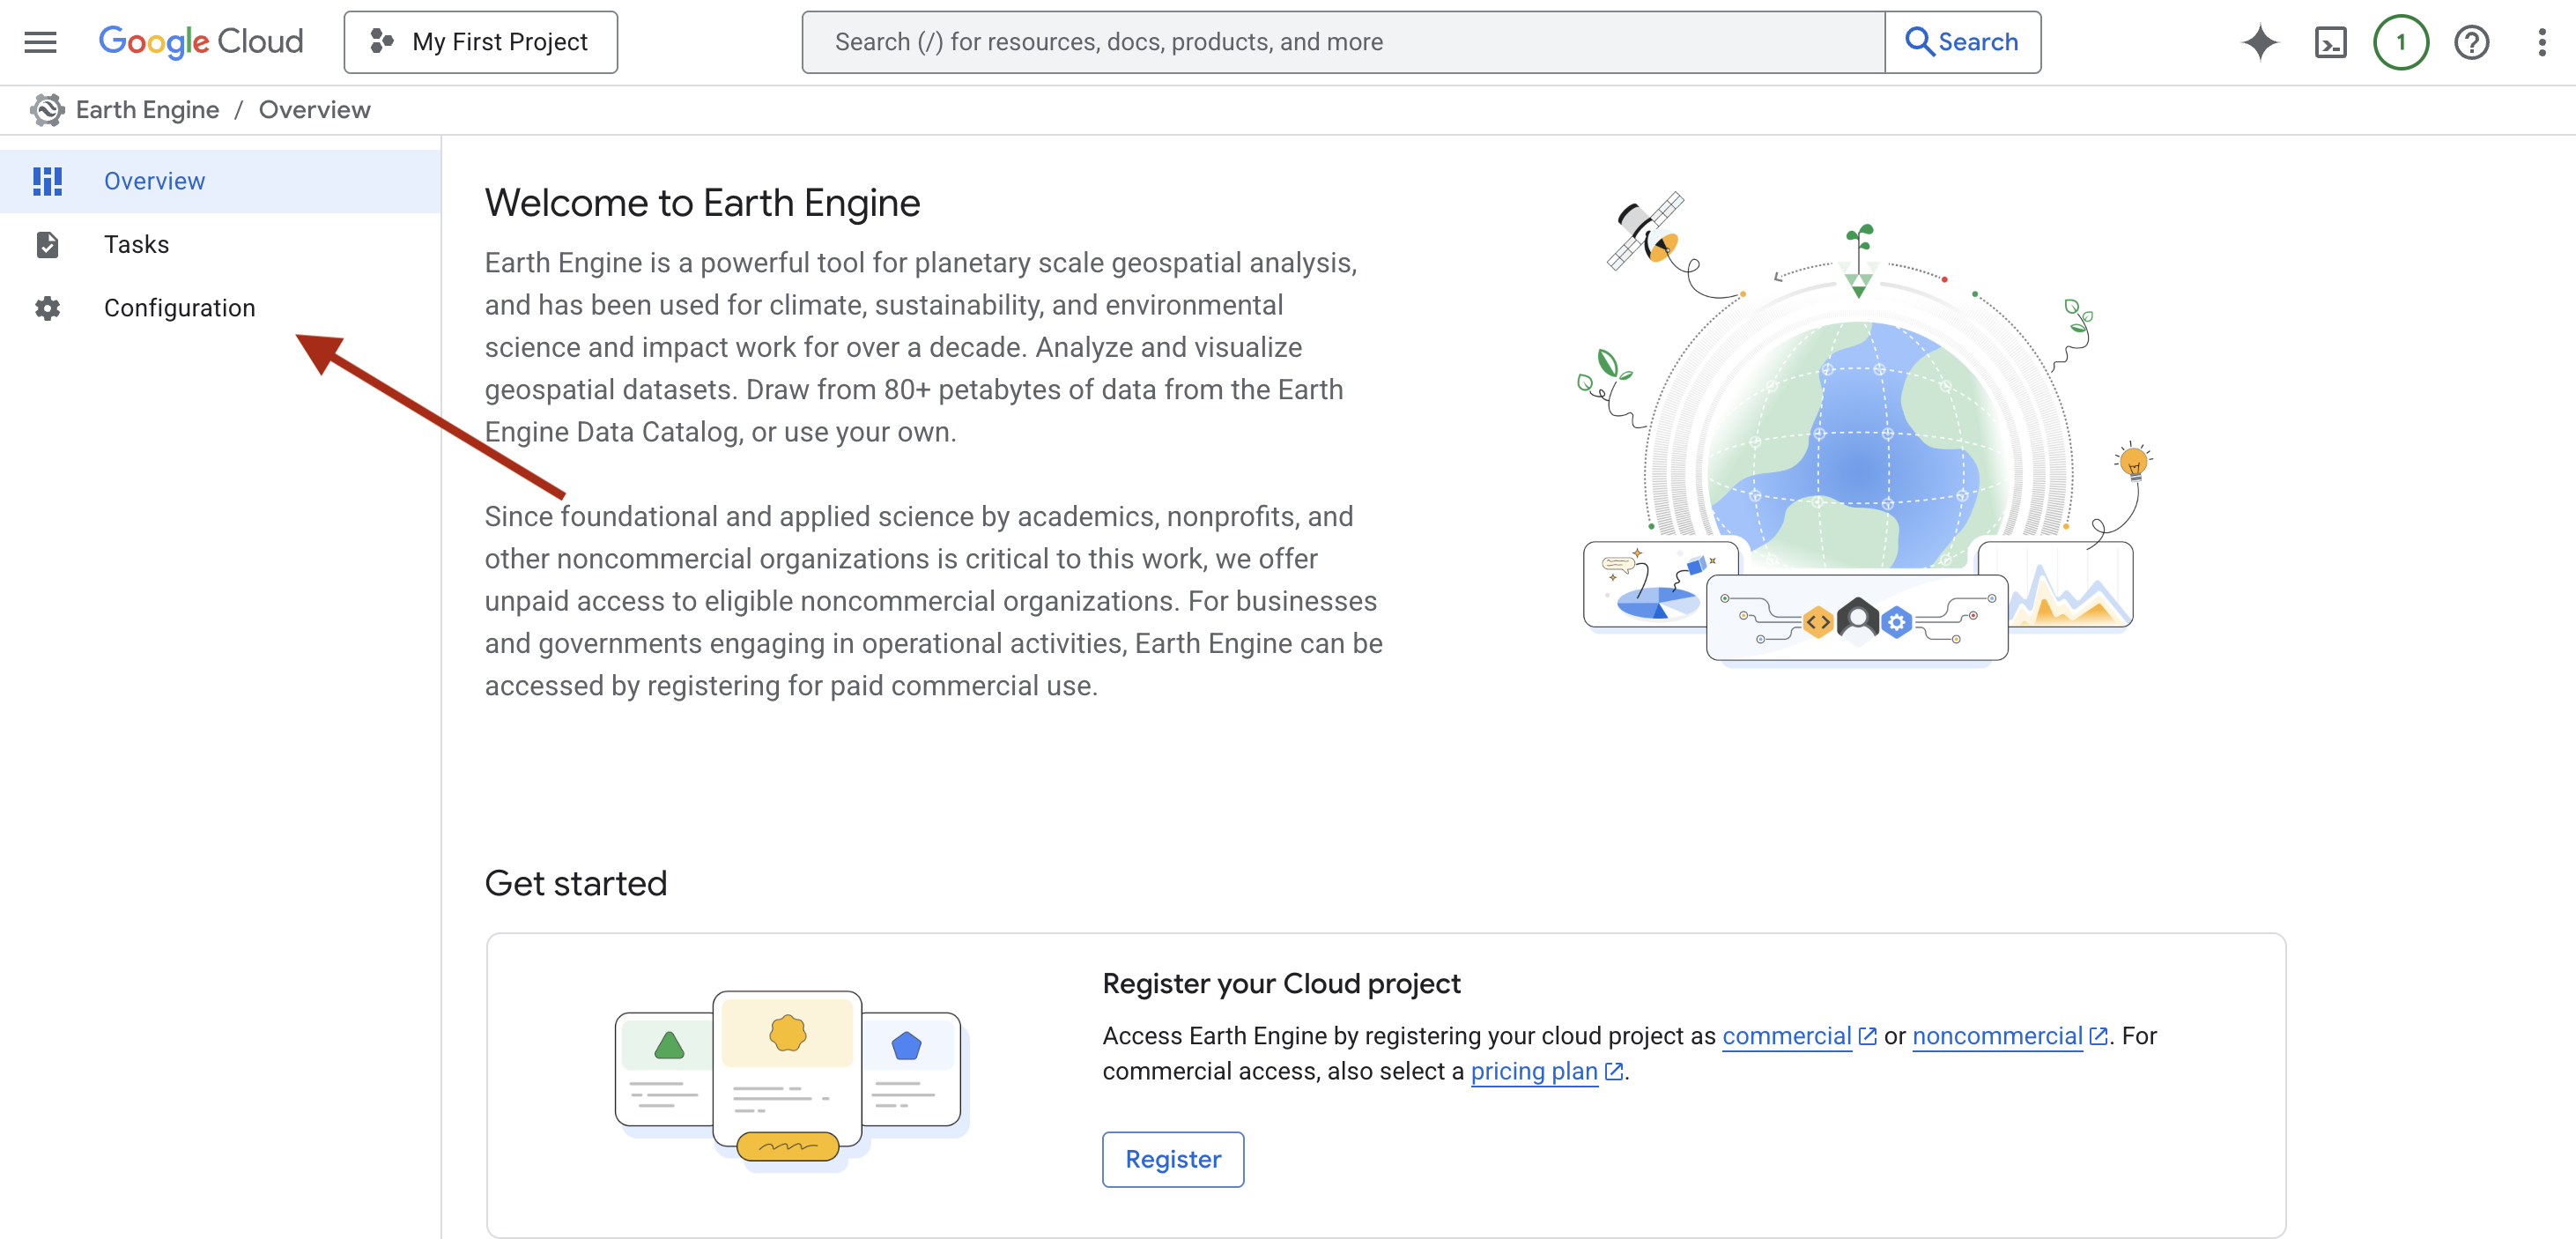
Task: Open notifications badge showing 1
Action: click(2400, 42)
